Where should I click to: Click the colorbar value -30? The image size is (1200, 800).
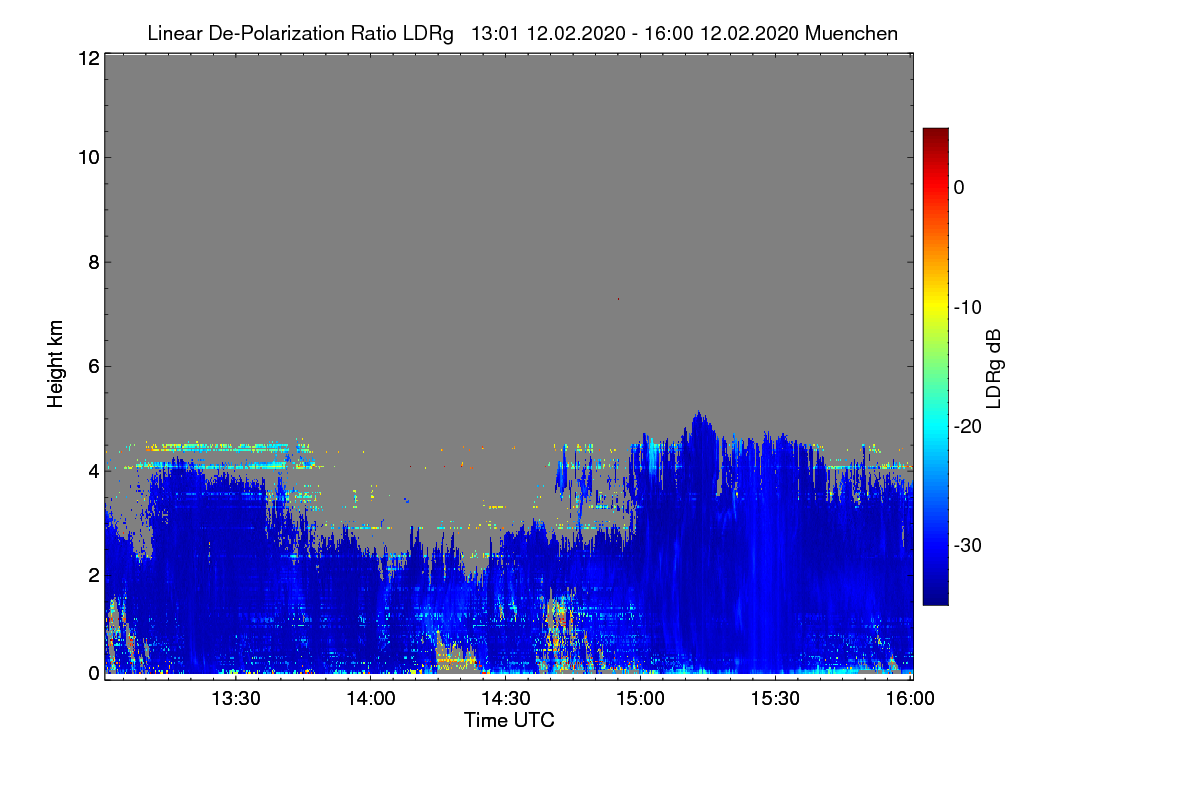pyautogui.click(x=969, y=545)
